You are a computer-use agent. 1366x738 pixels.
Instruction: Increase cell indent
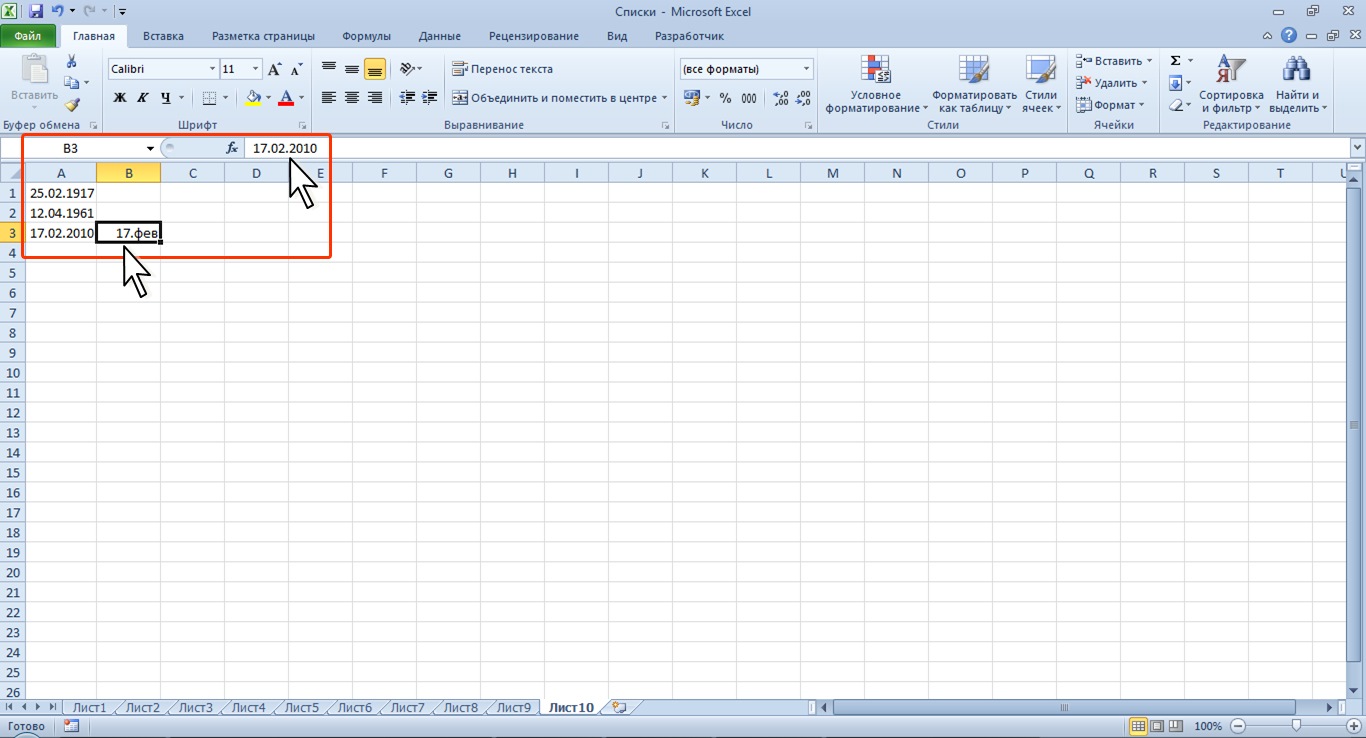431,98
